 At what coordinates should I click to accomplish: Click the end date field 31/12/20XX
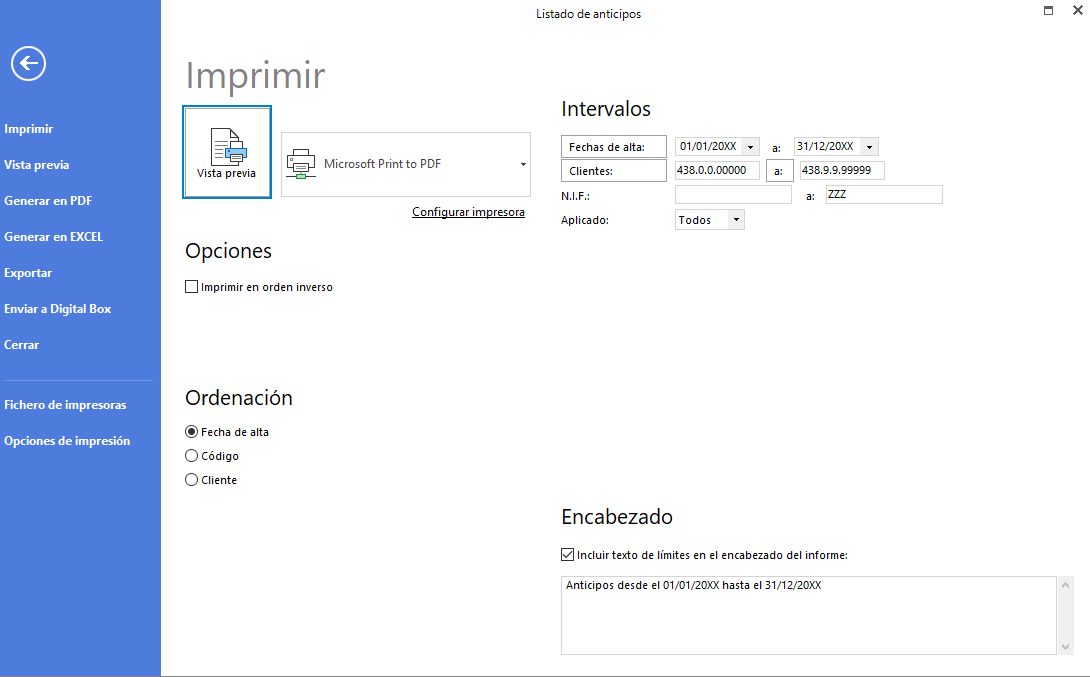[828, 147]
